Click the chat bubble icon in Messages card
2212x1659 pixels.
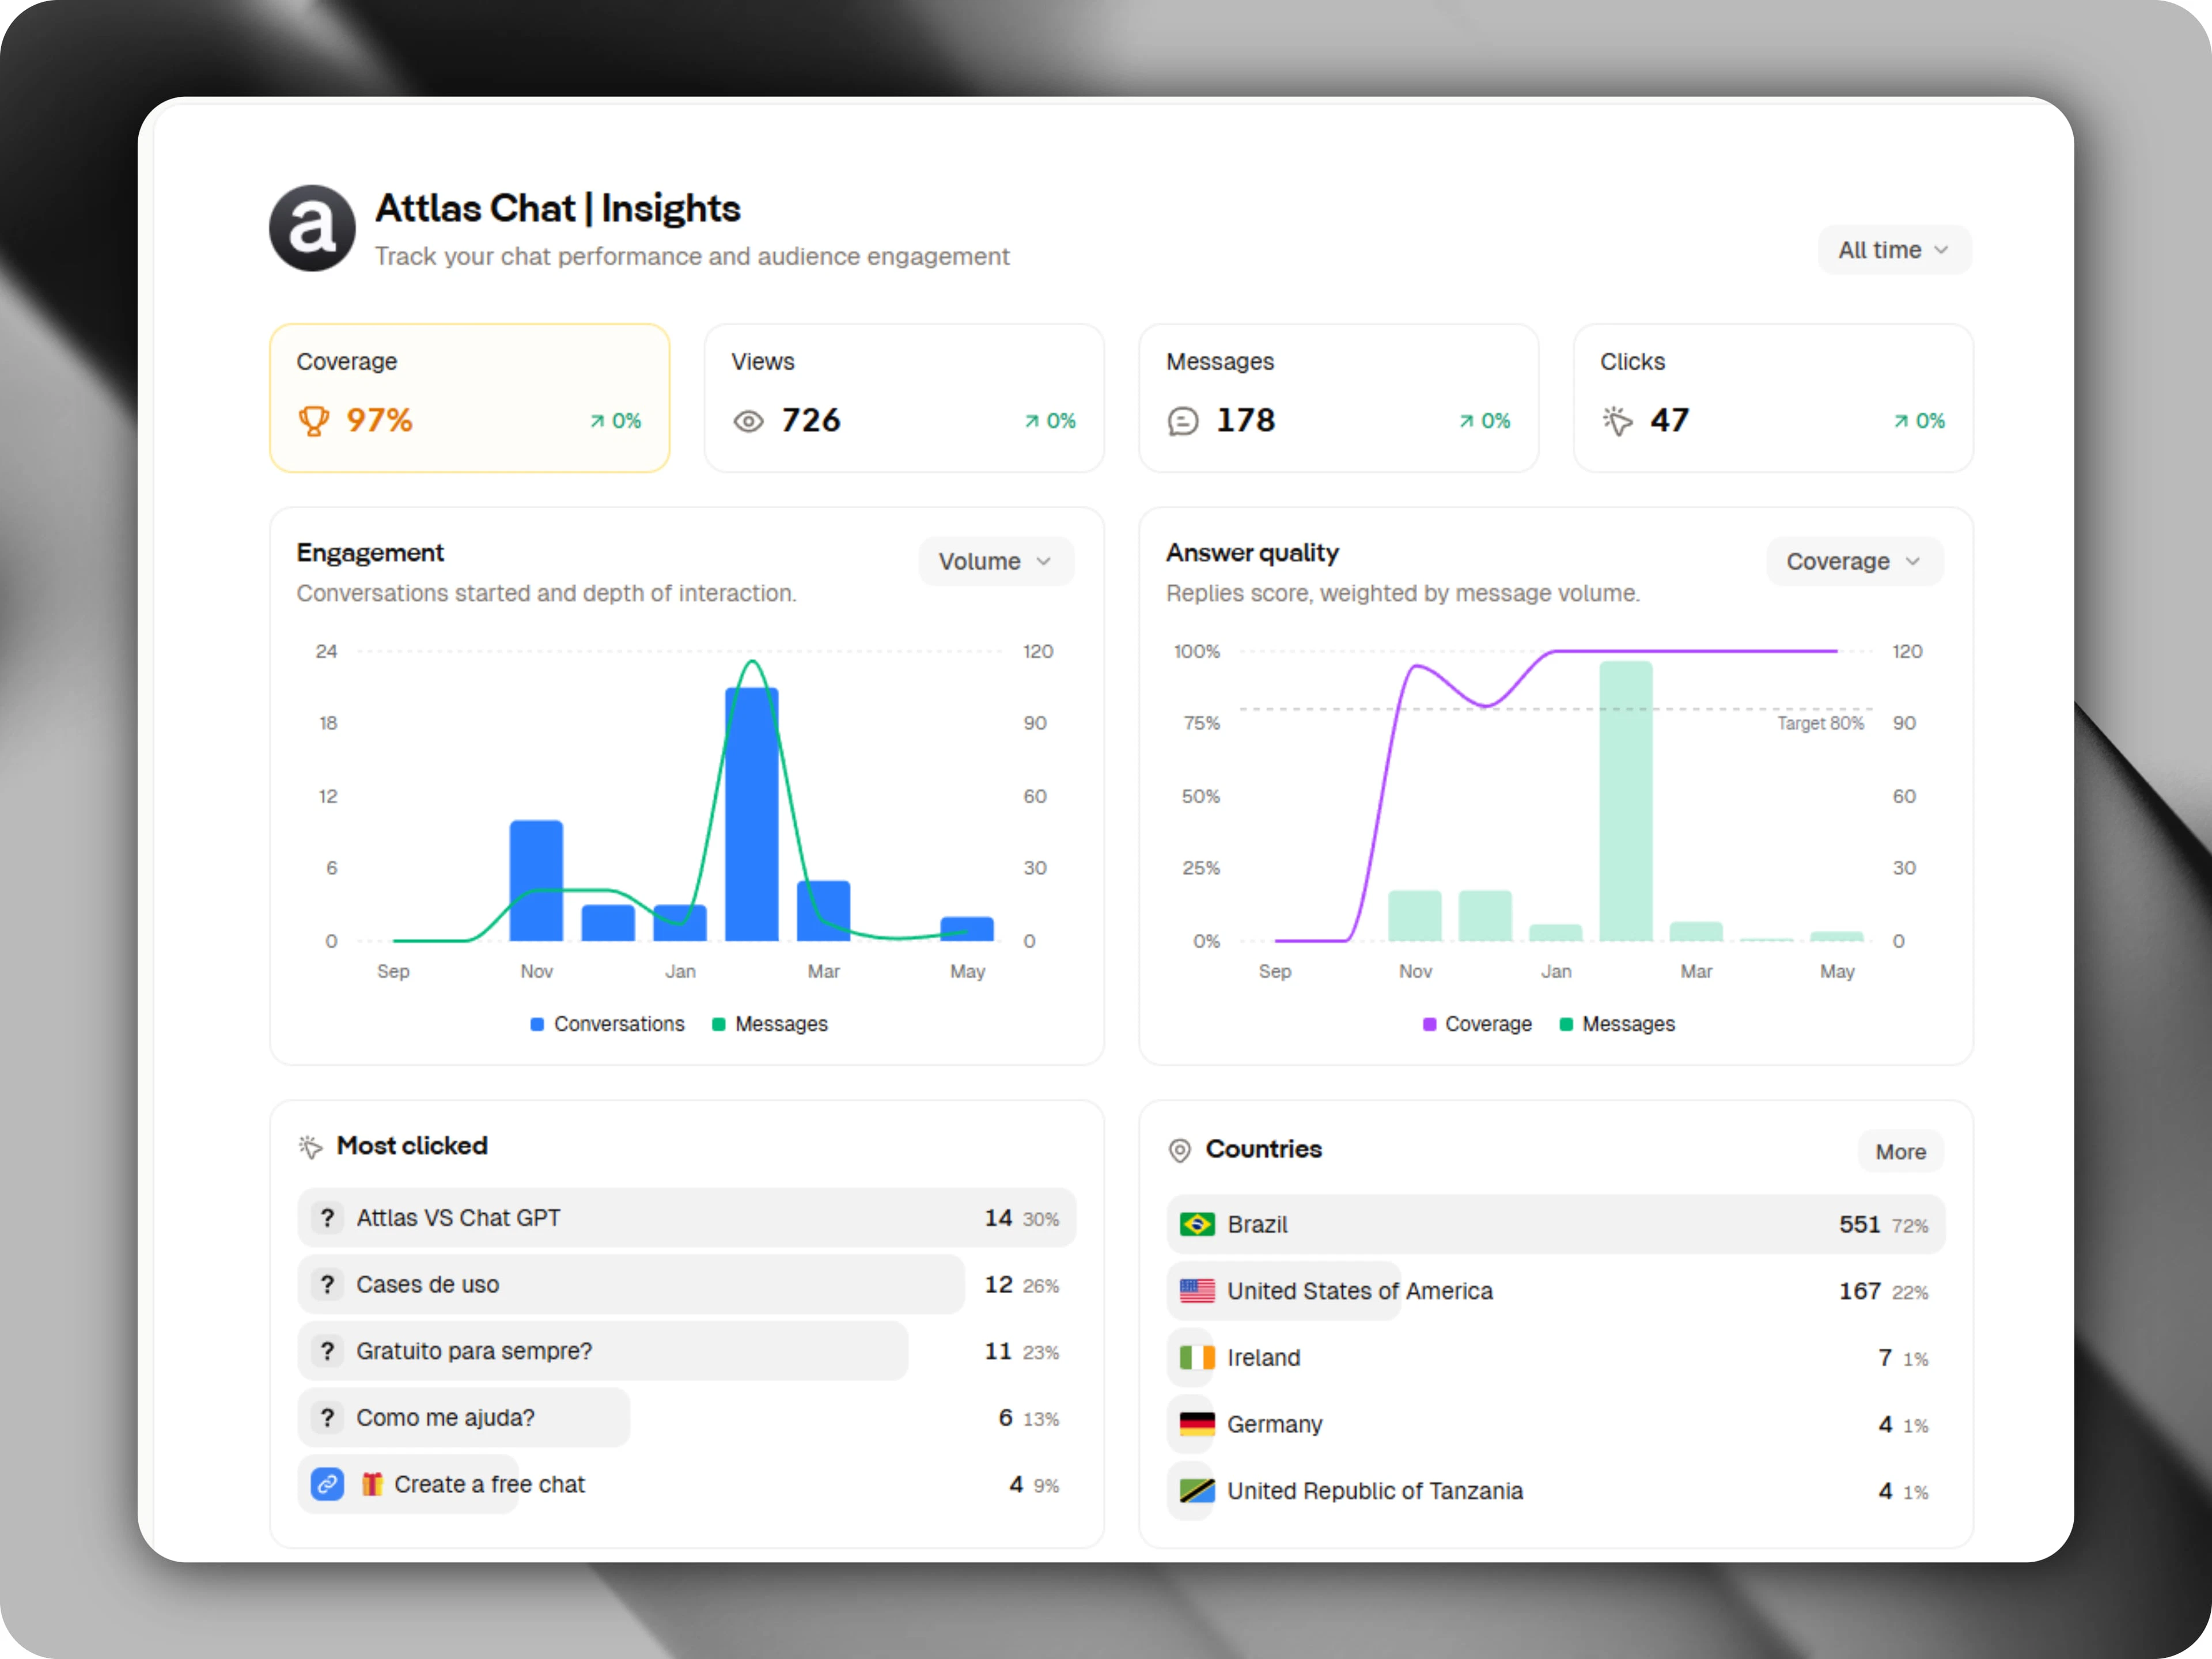pos(1183,421)
